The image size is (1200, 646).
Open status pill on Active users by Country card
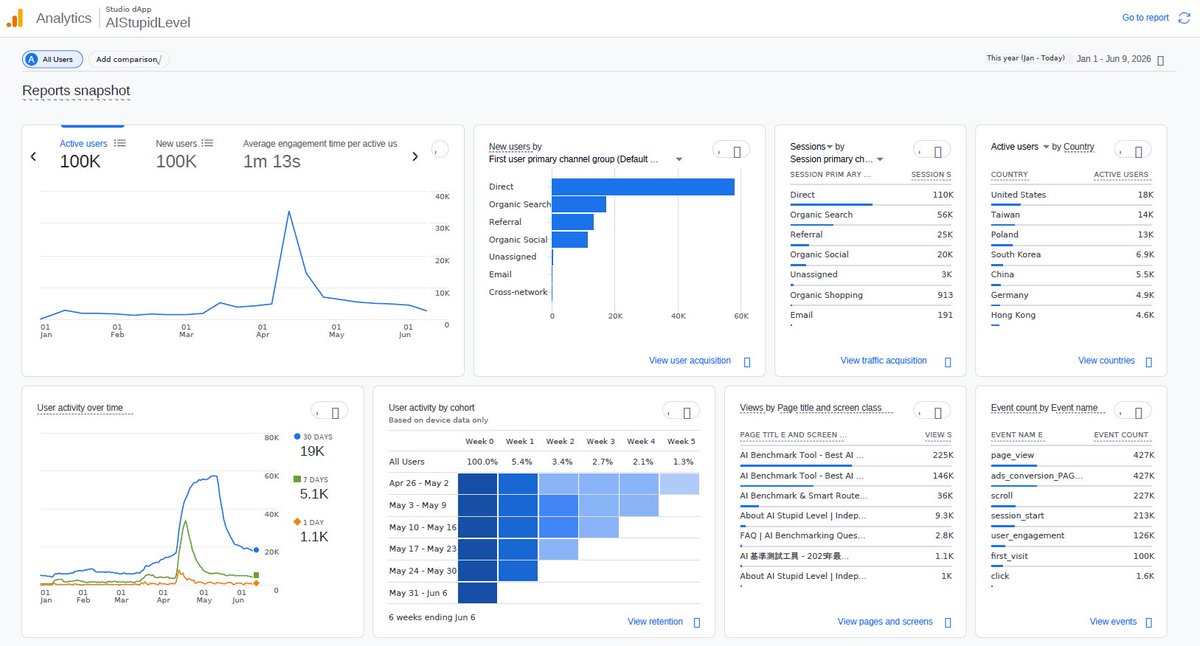1133,151
